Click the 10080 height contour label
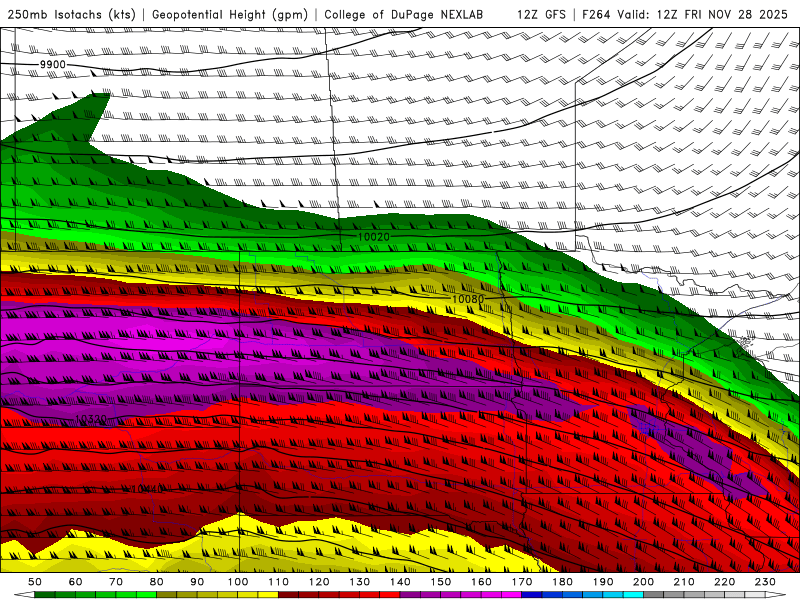This screenshot has width=800, height=600. [467, 299]
